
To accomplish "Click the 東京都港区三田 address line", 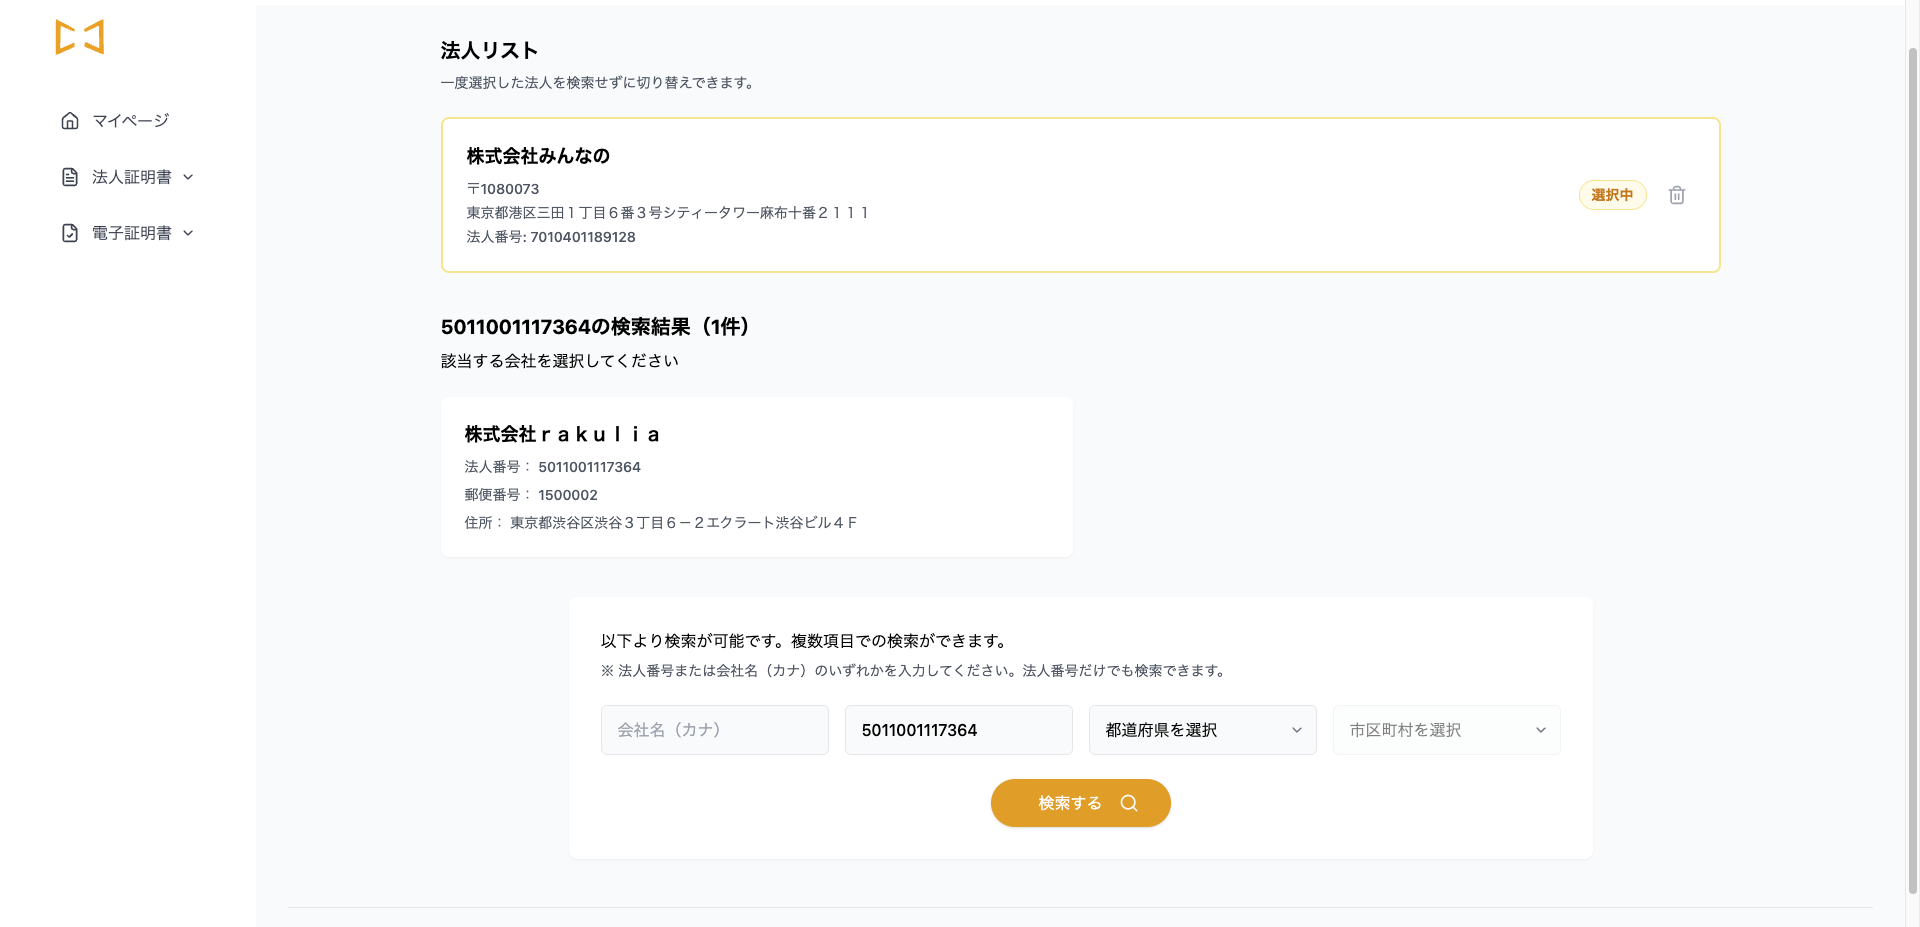I will click(x=668, y=213).
